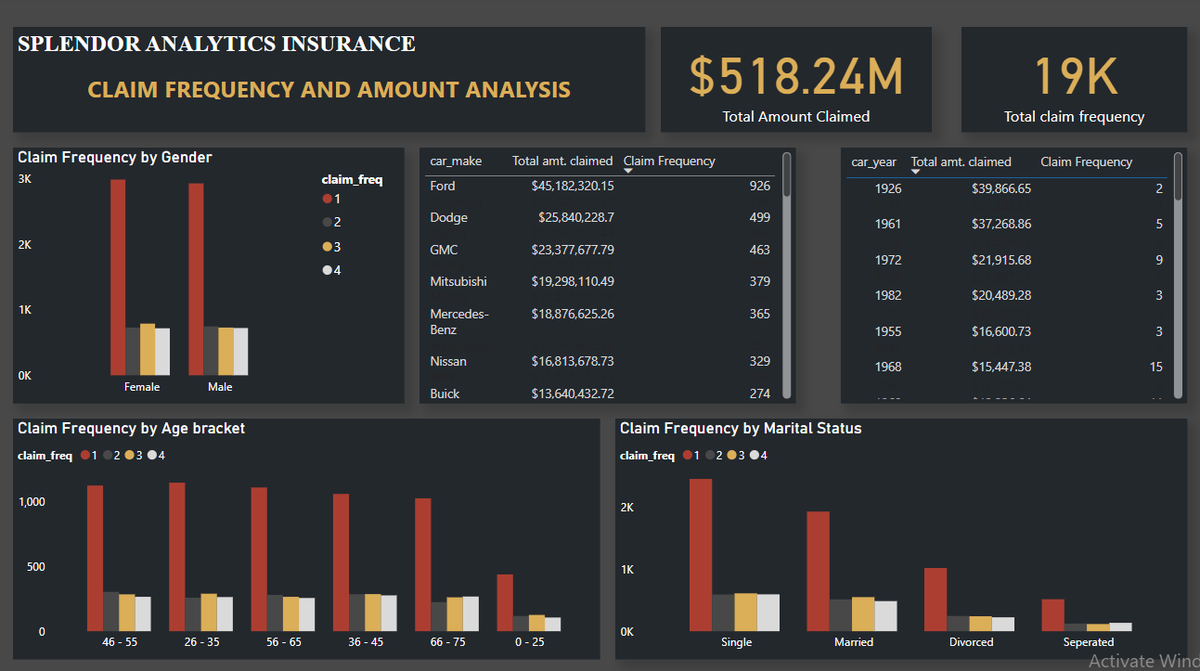1200x671 pixels.
Task: Select the Buick cell
Action: 445,394
